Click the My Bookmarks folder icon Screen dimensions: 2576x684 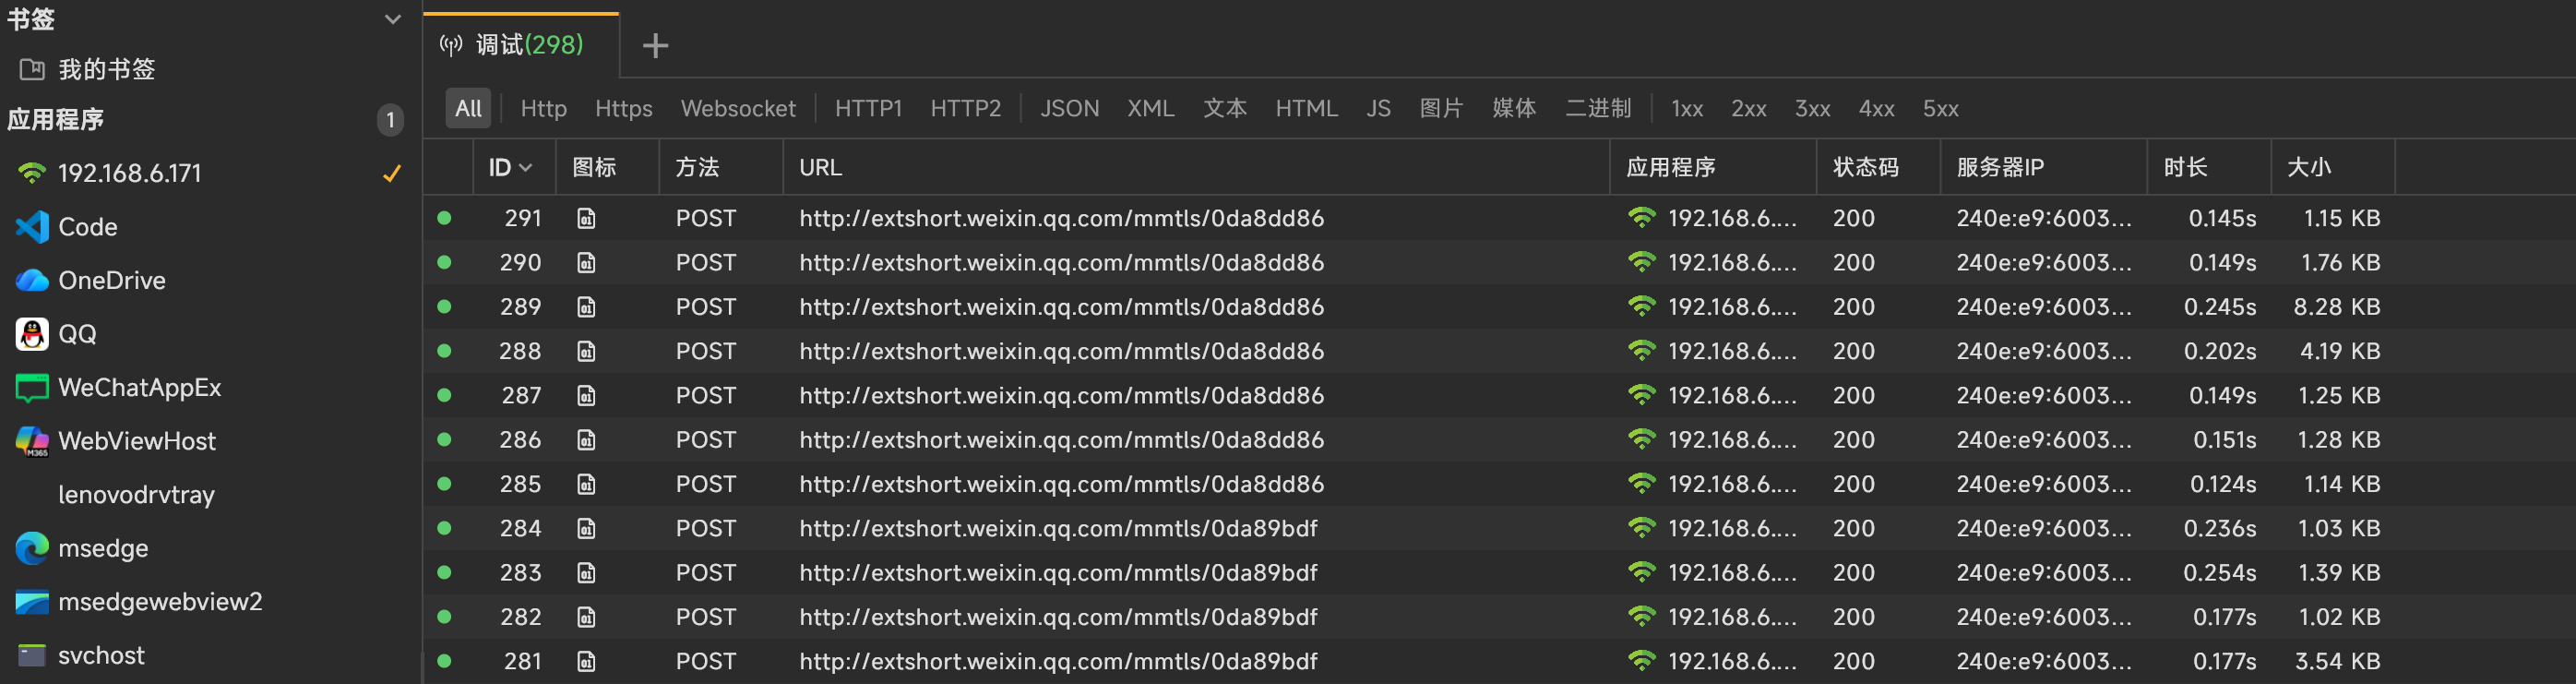click(32, 69)
